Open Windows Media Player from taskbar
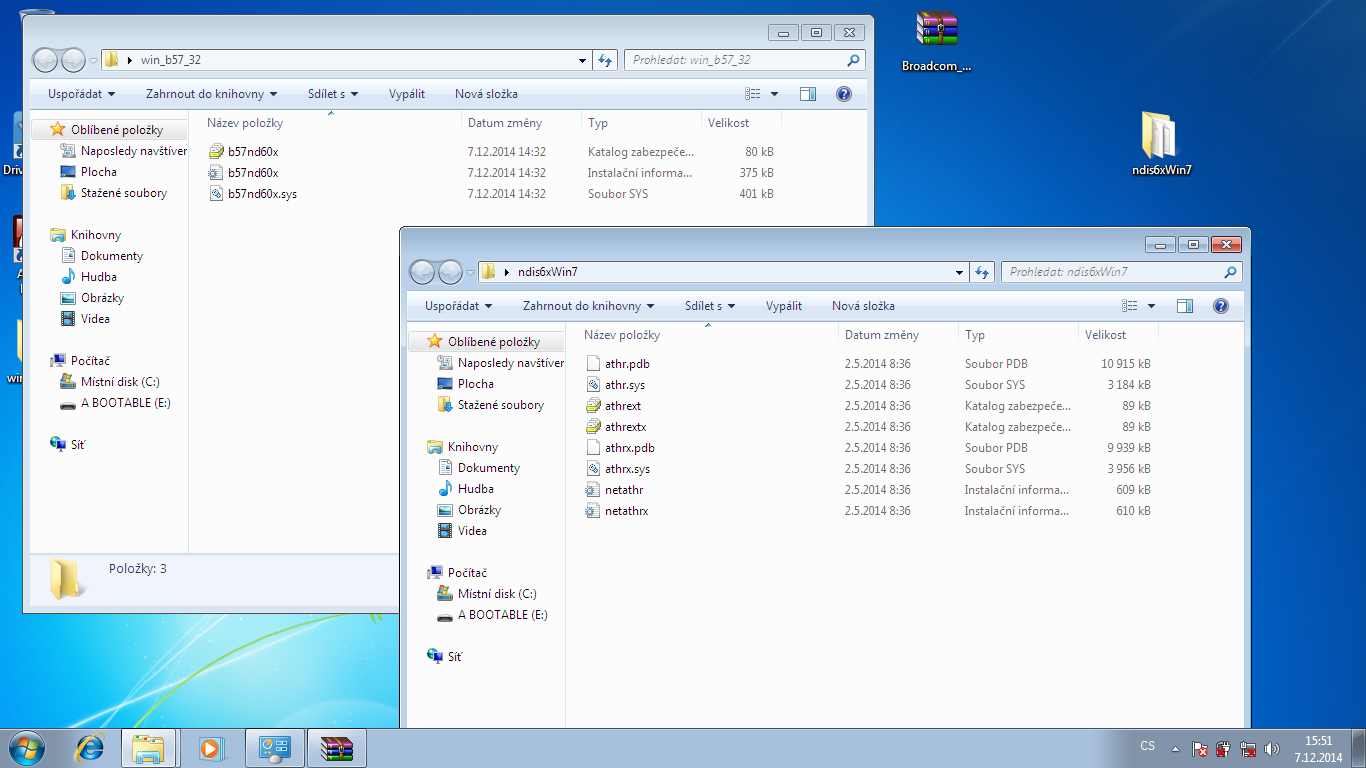 pos(210,747)
